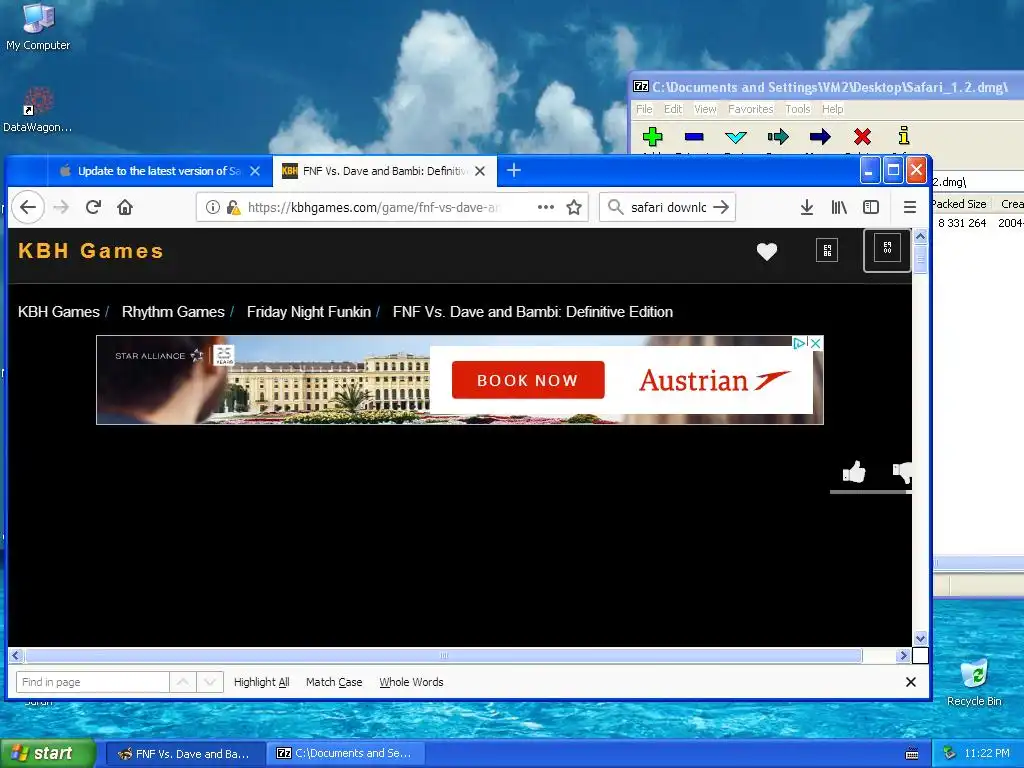Viewport: 1024px width, 768px height.
Task: Open the Firefox home page
Action: click(x=125, y=207)
